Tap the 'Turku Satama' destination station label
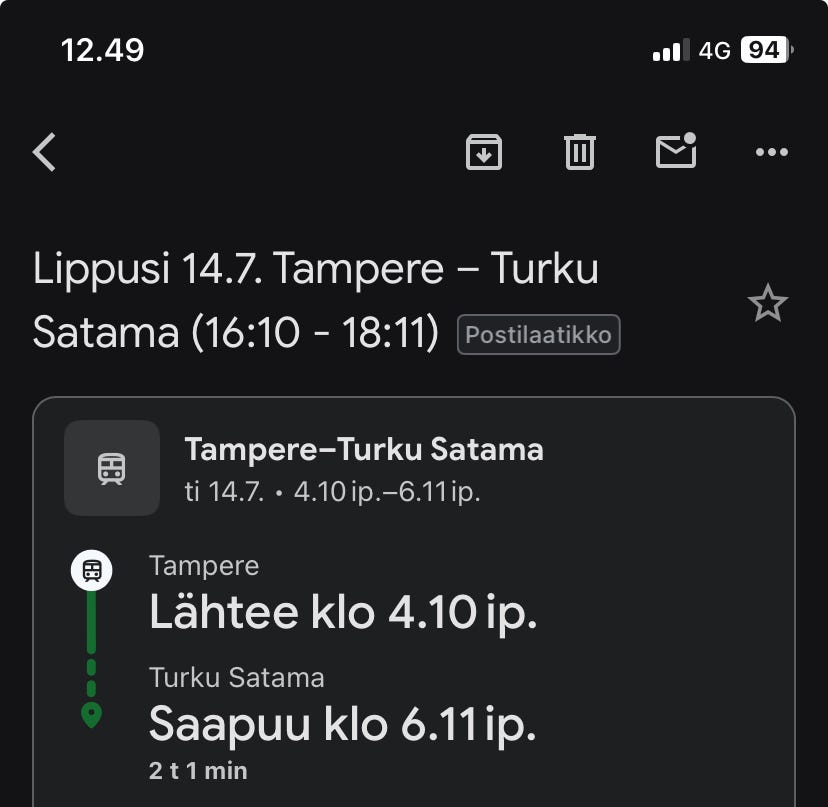828x807 pixels. [x=237, y=678]
